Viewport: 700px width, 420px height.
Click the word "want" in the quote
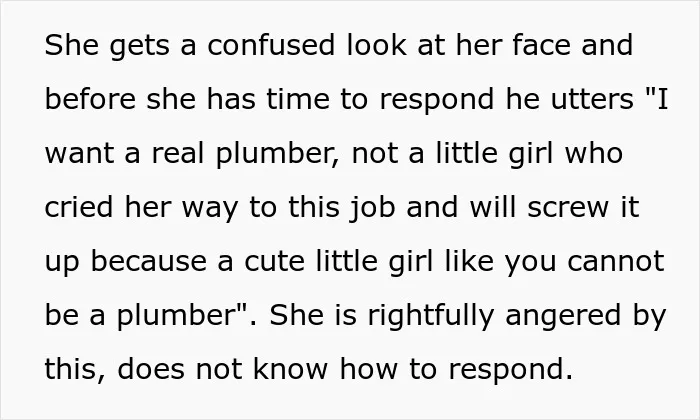pos(79,154)
